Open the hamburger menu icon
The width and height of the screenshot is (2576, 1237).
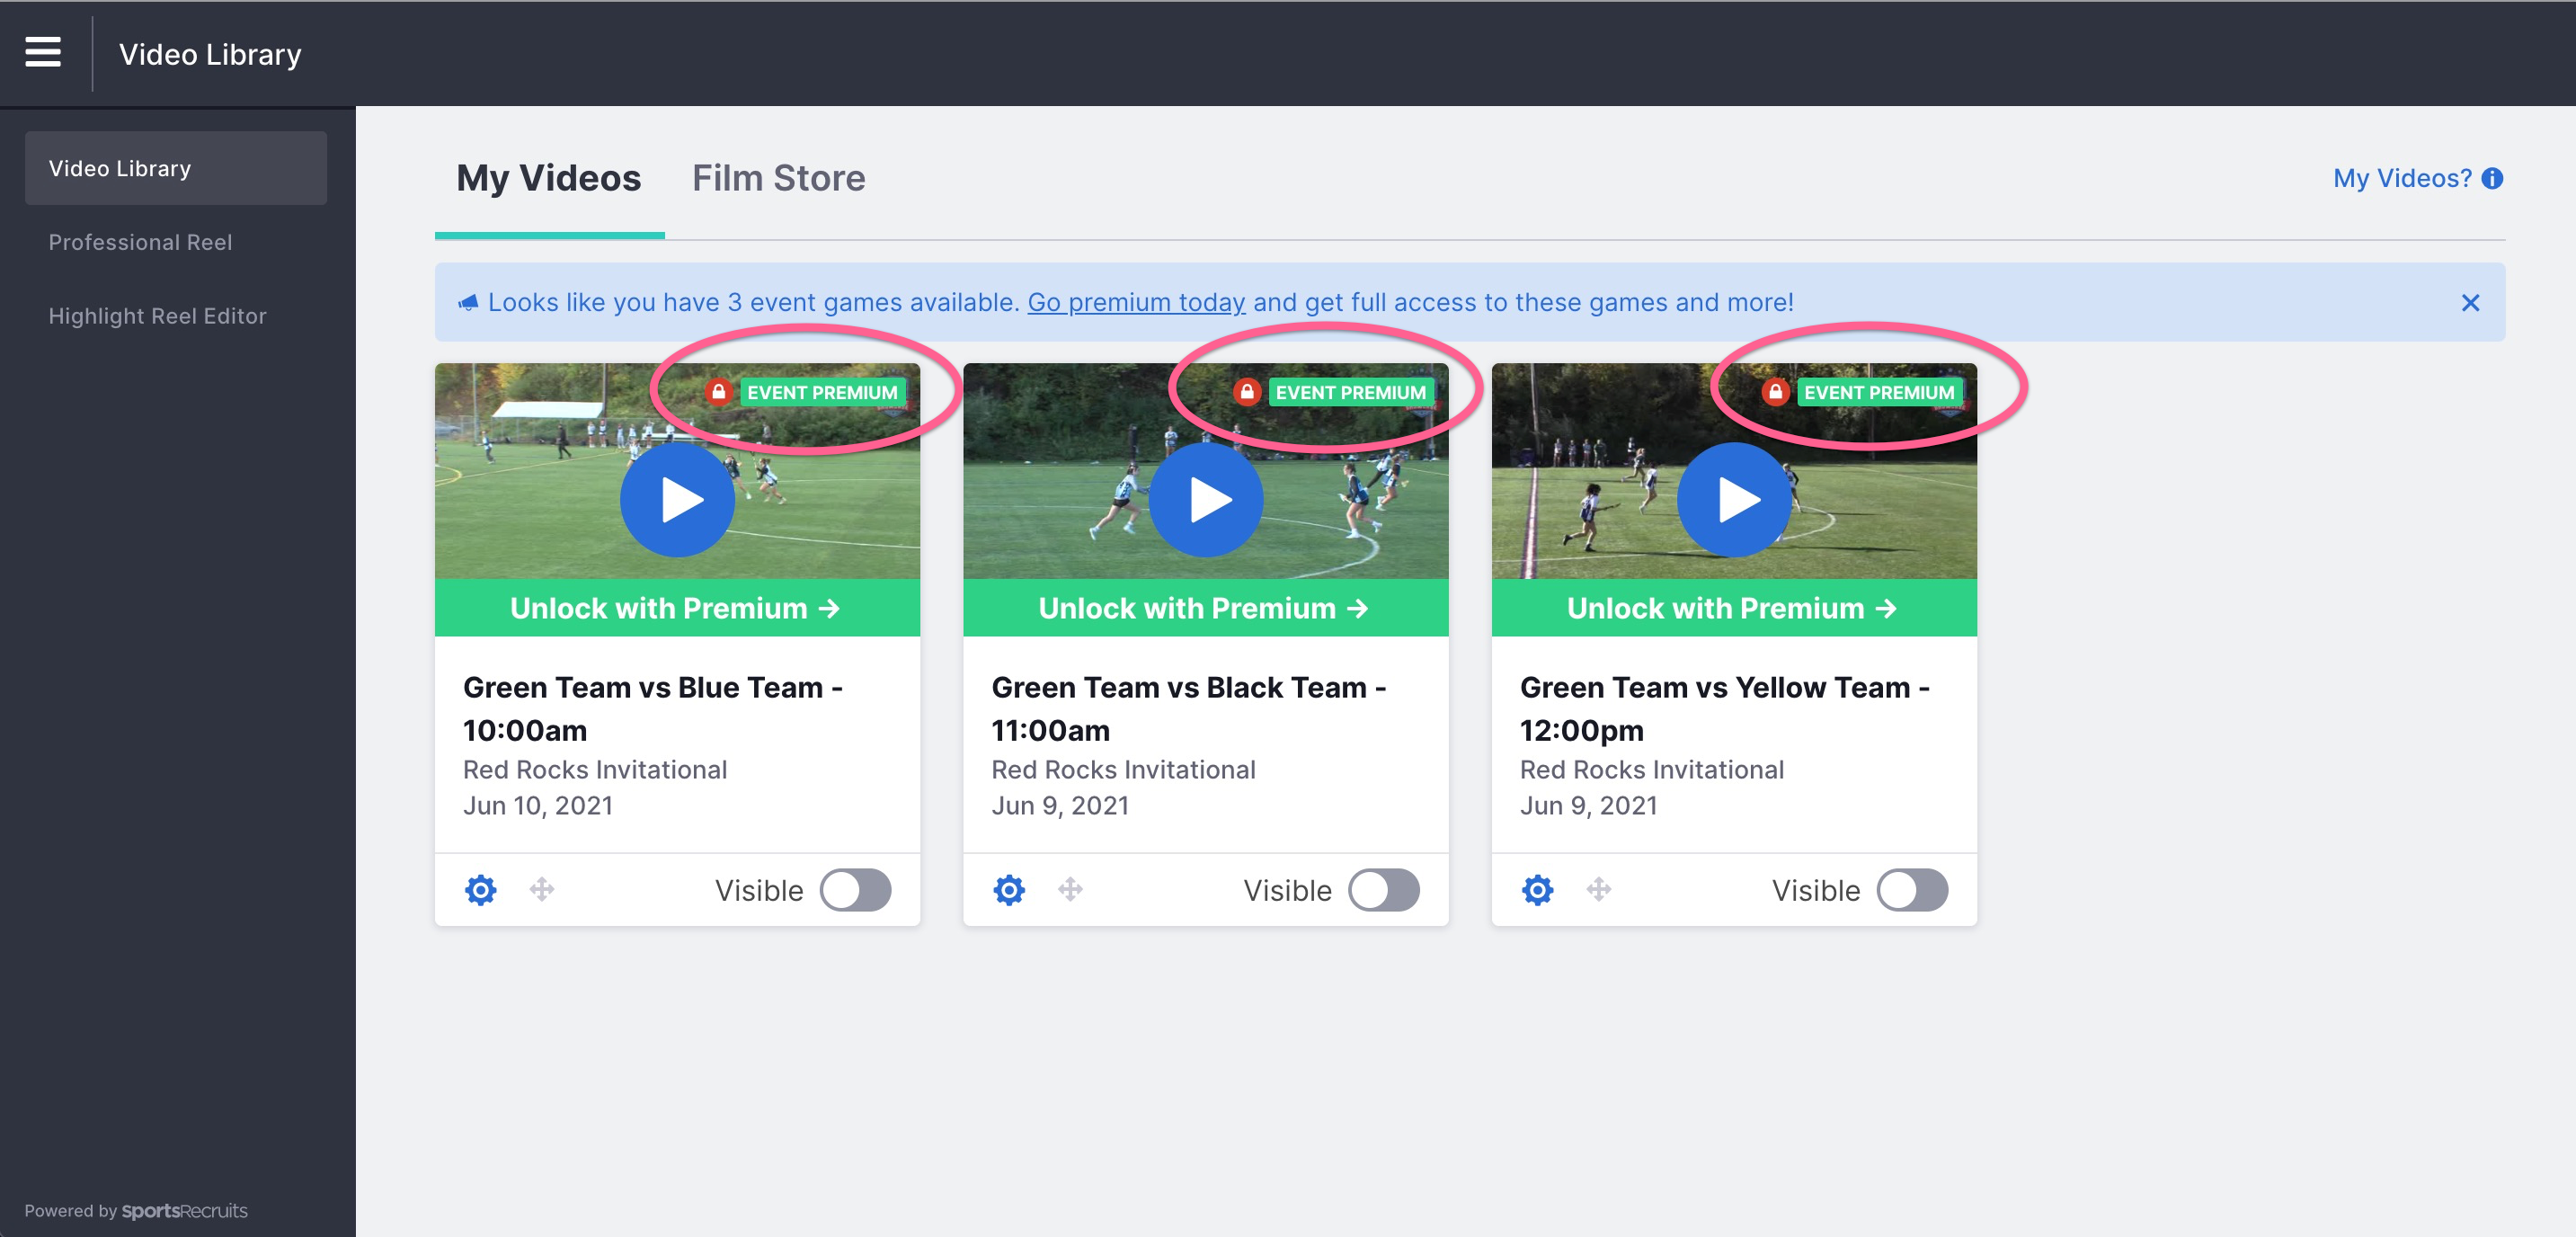[x=43, y=52]
